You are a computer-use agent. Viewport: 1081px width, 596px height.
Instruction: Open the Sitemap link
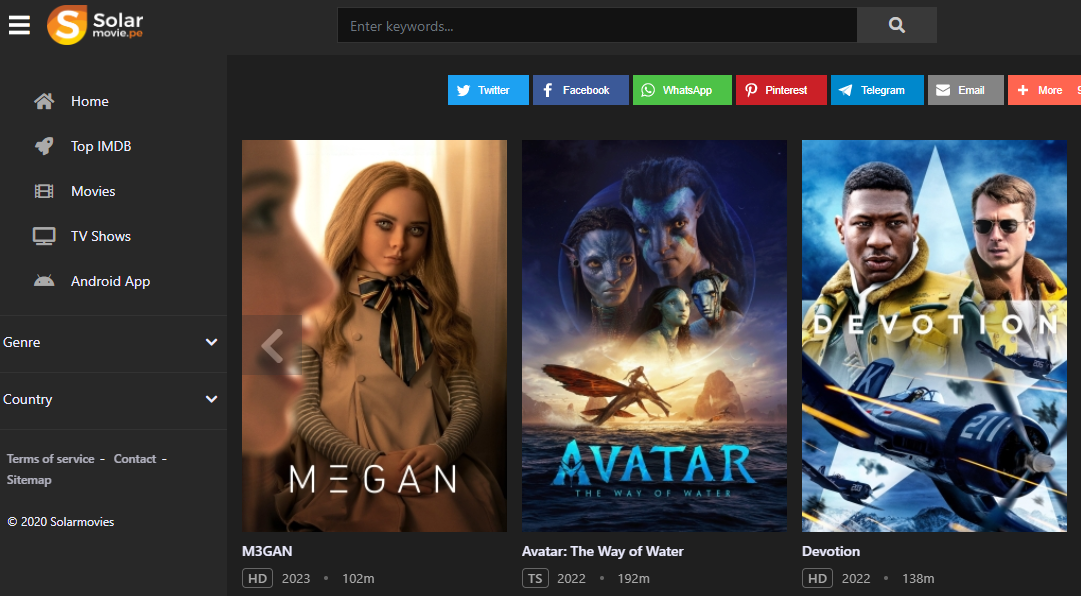(29, 480)
